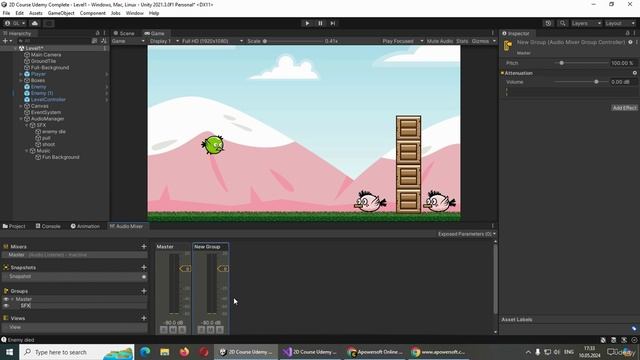
Task: Add a new view with plus icon
Action: (x=144, y=318)
